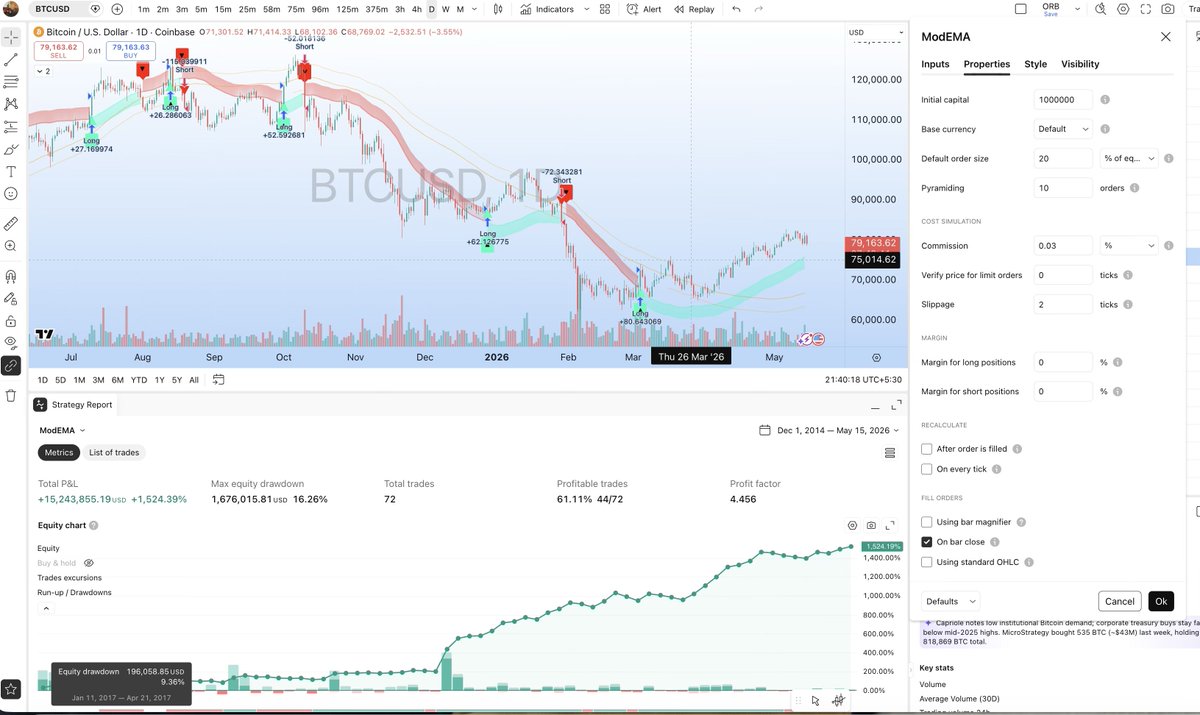
Task: Toggle Buy & hold visibility eye icon
Action: click(x=88, y=563)
